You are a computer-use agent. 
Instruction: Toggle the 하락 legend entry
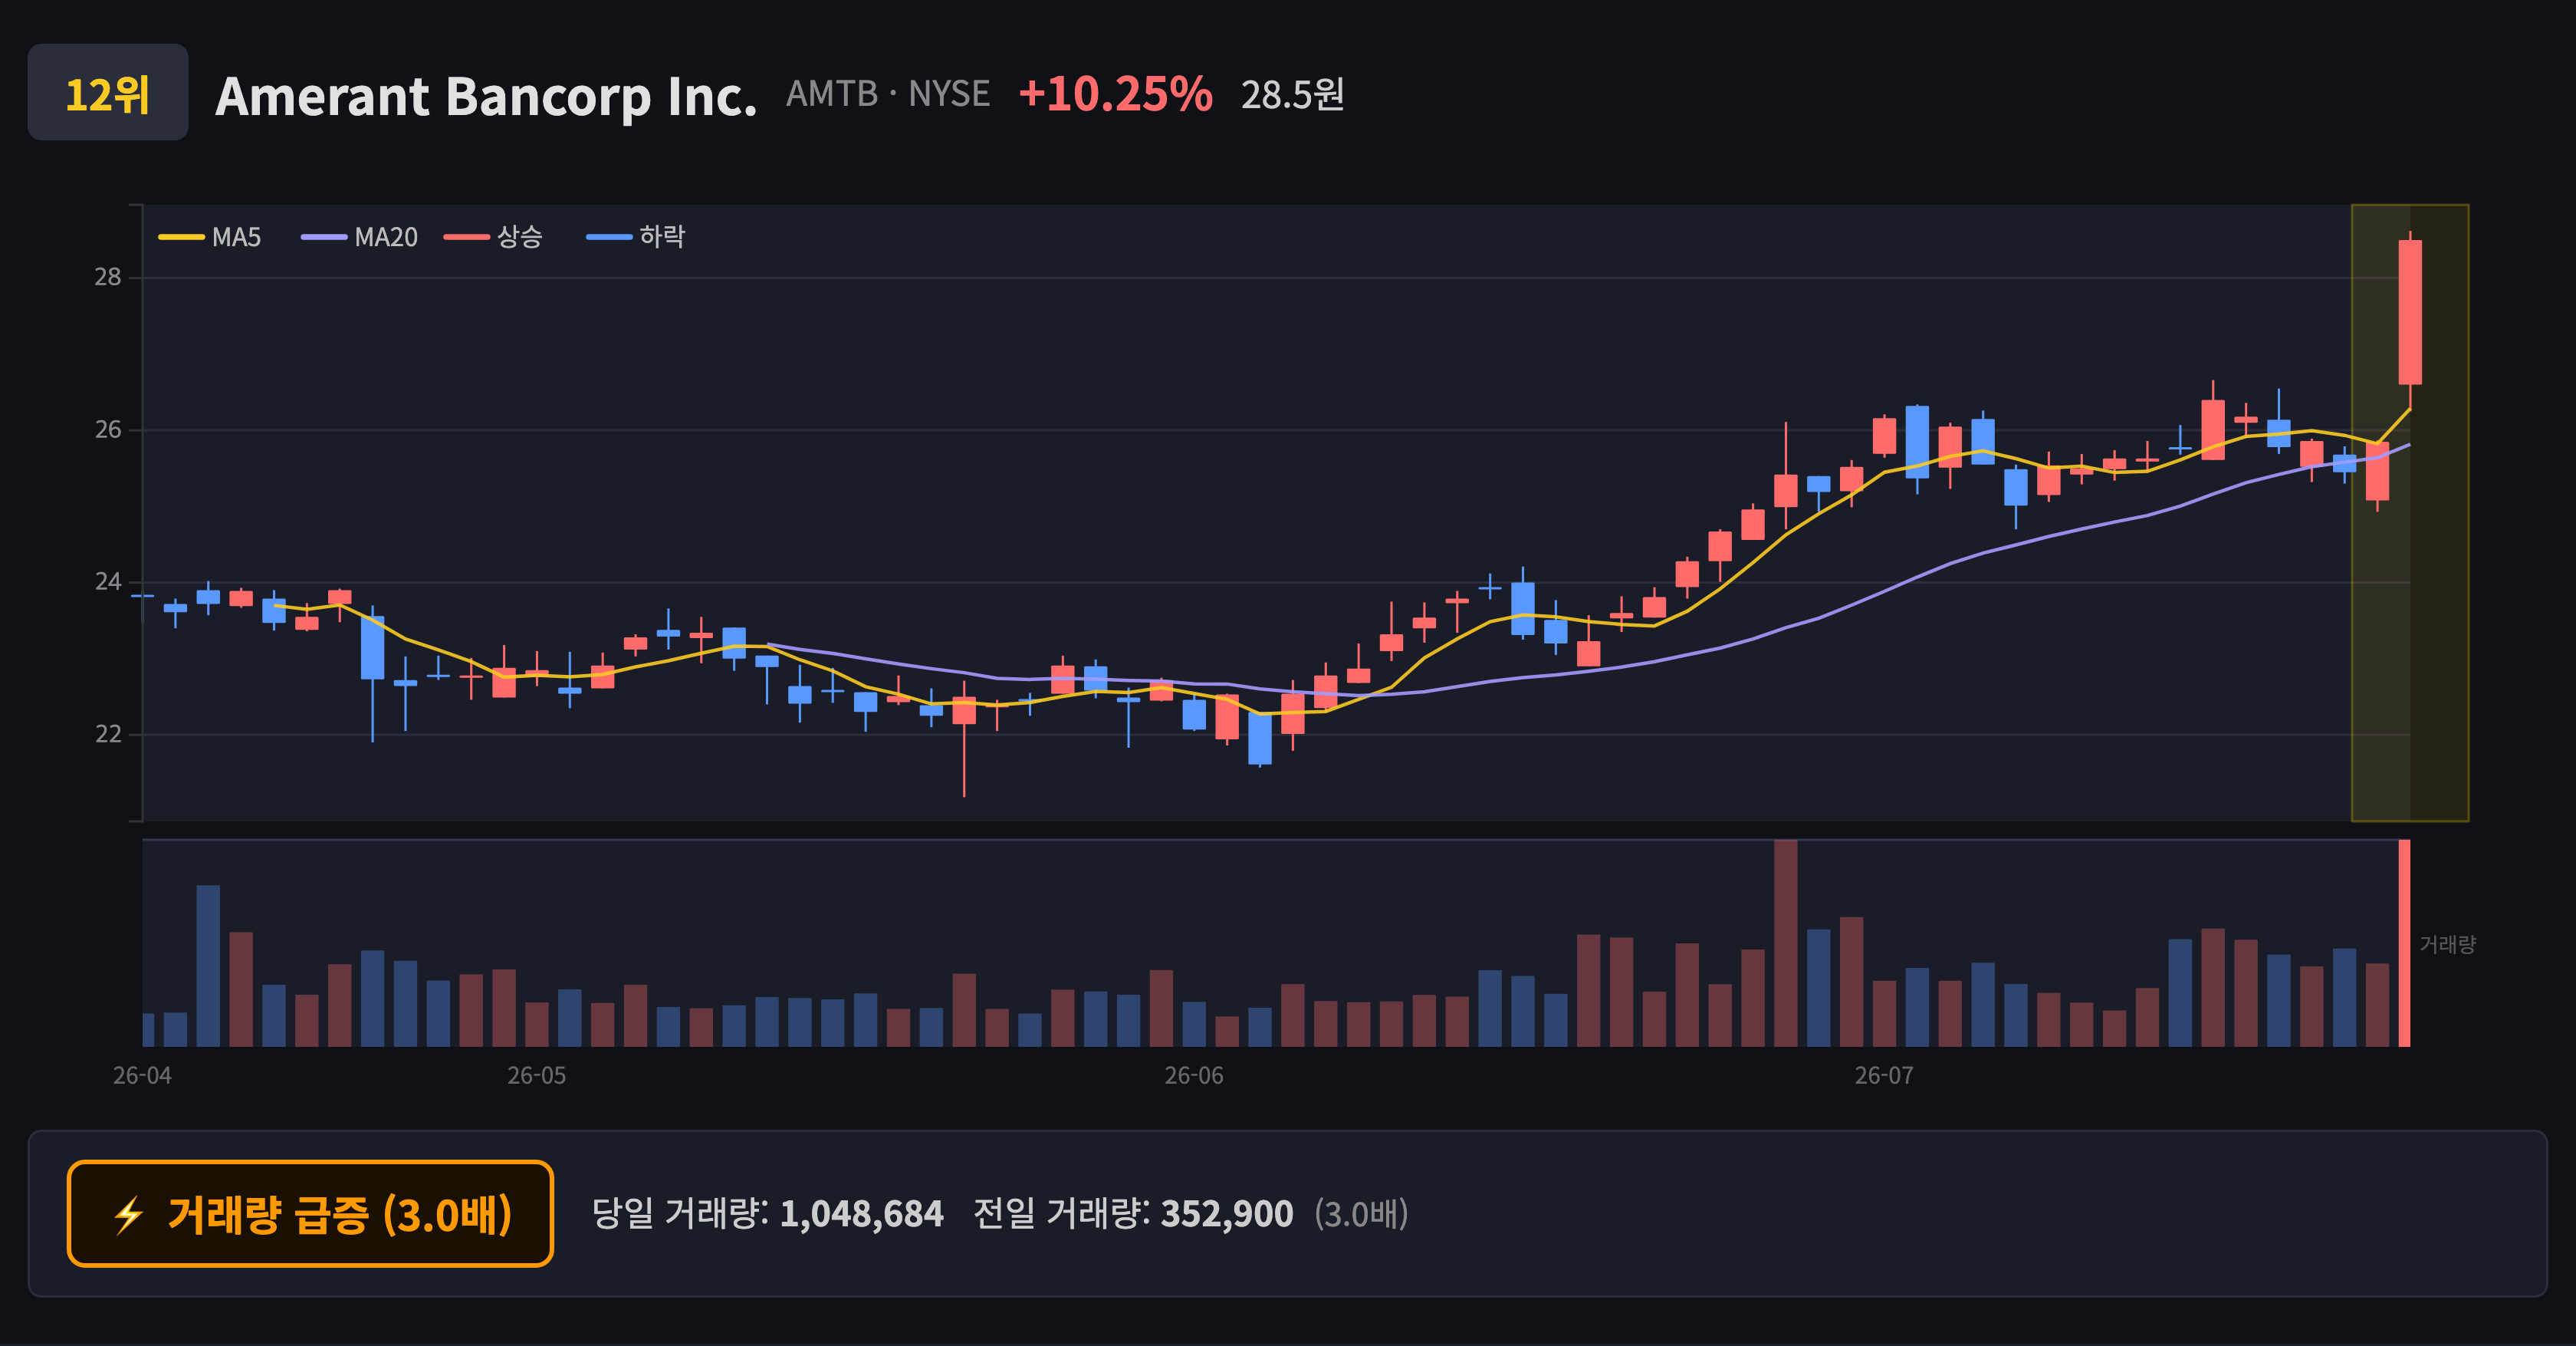636,237
